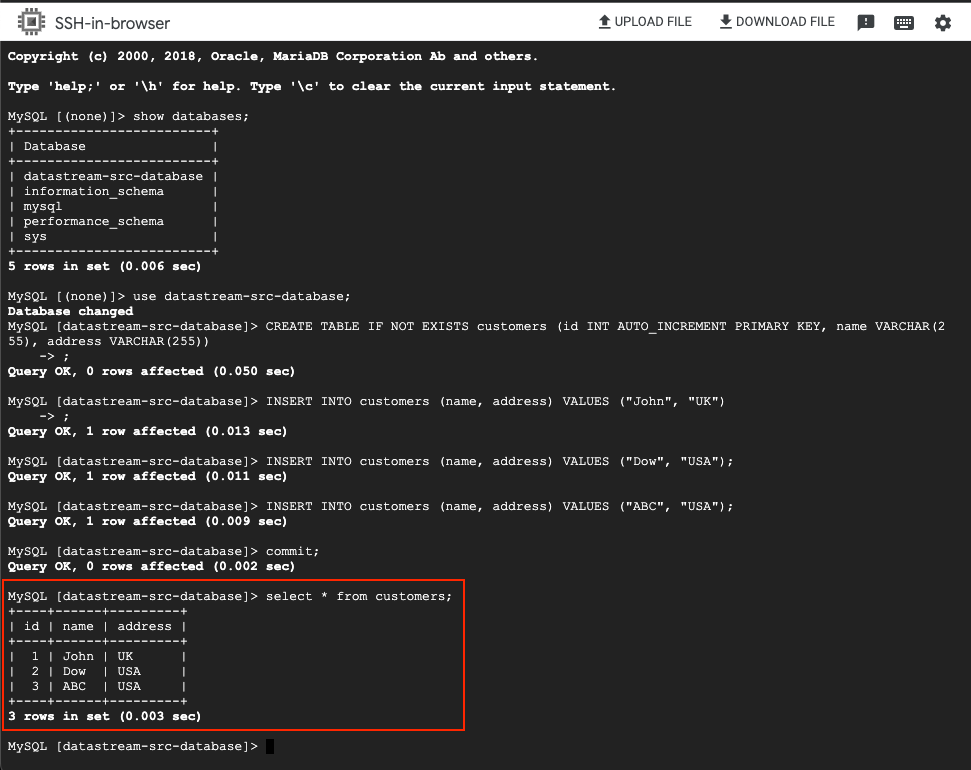
Task: Focus the terminal at the blinking cursor
Action: (x=270, y=747)
